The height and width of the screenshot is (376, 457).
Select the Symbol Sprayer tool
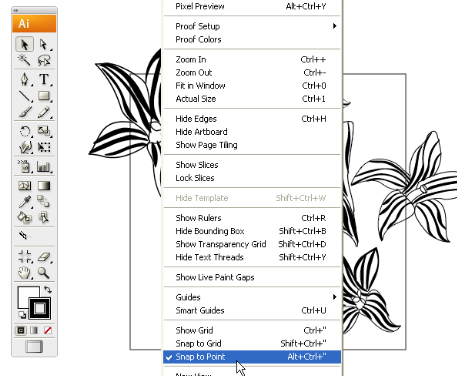pos(24,166)
